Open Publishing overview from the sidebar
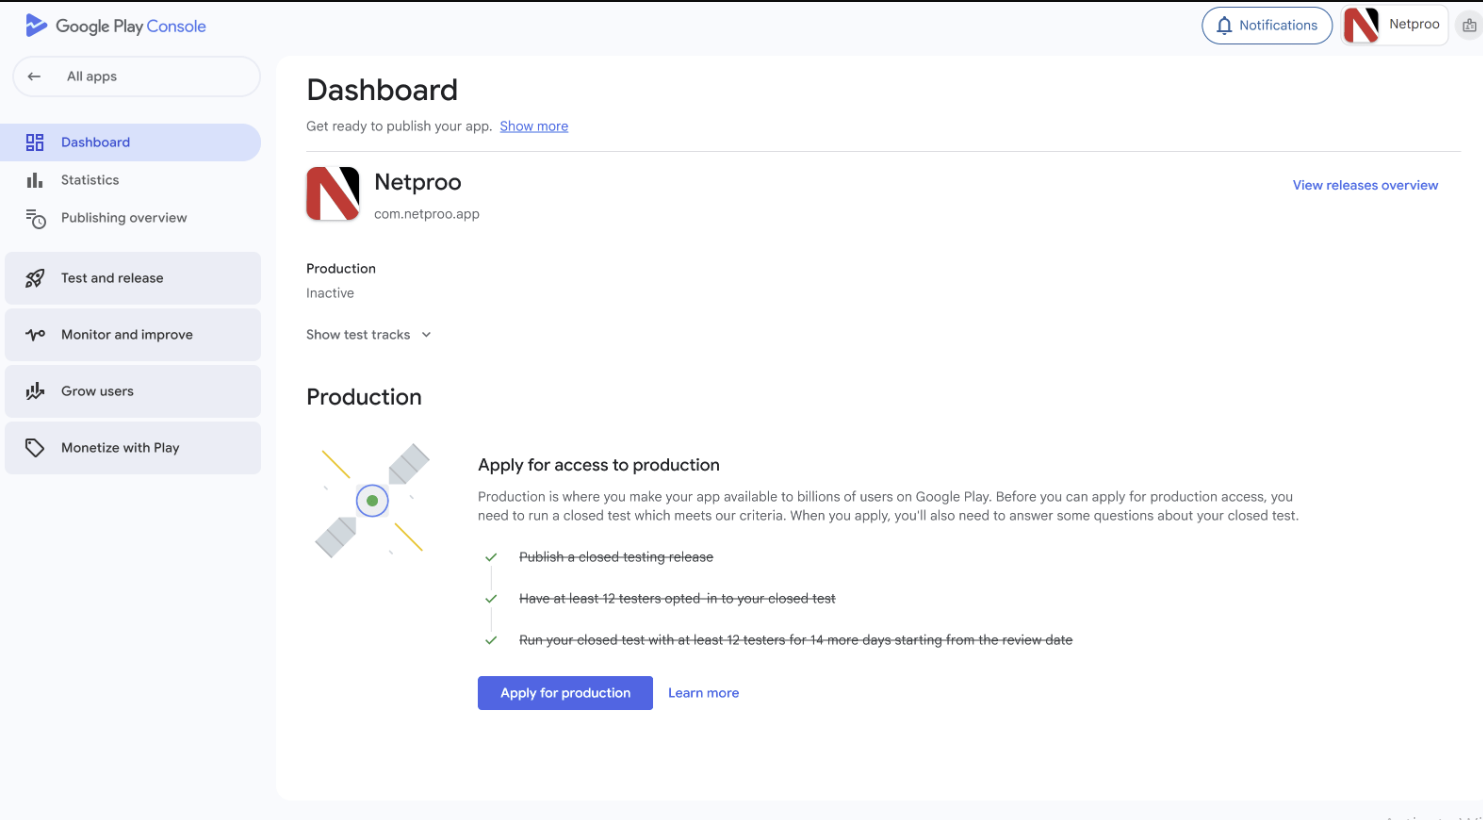The width and height of the screenshot is (1483, 820). click(x=124, y=218)
